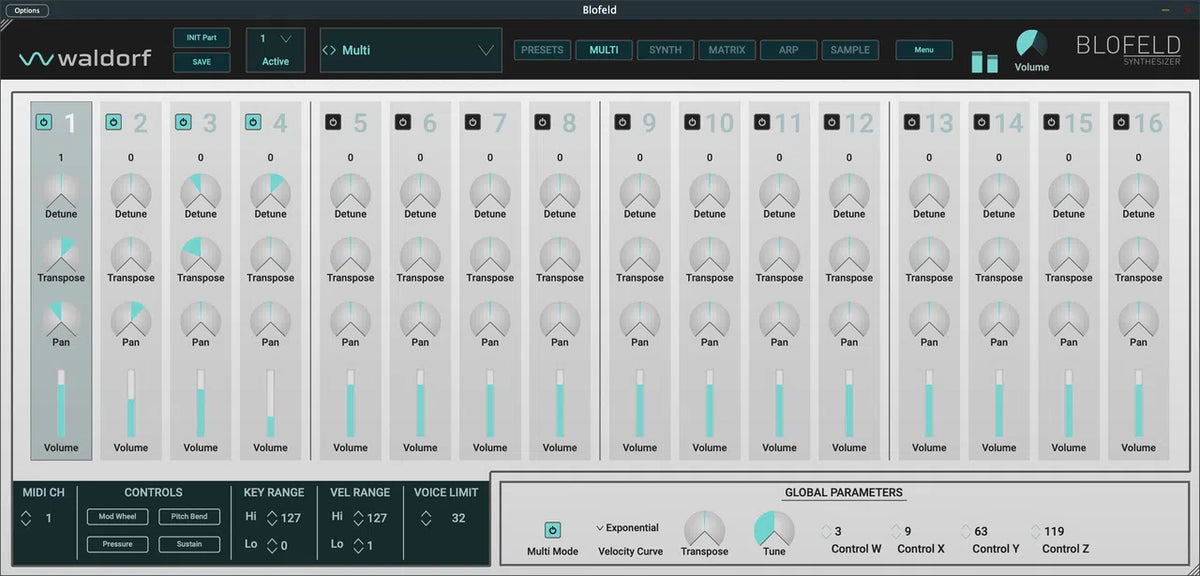
Task: Click the output level meter icon
Action: [985, 59]
